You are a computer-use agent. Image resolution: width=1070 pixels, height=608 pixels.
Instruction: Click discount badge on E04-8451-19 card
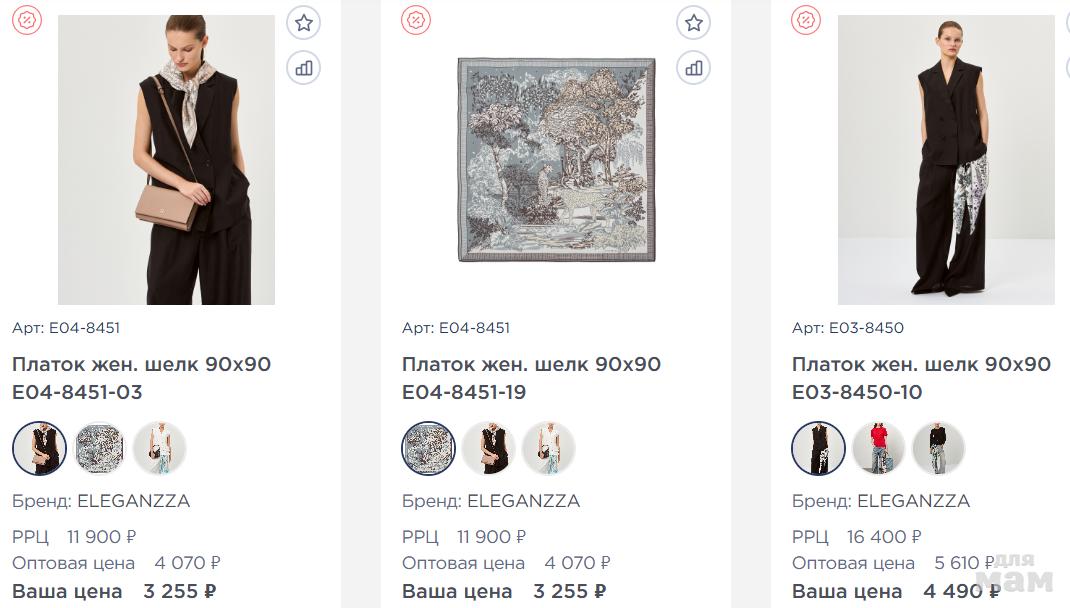[416, 20]
